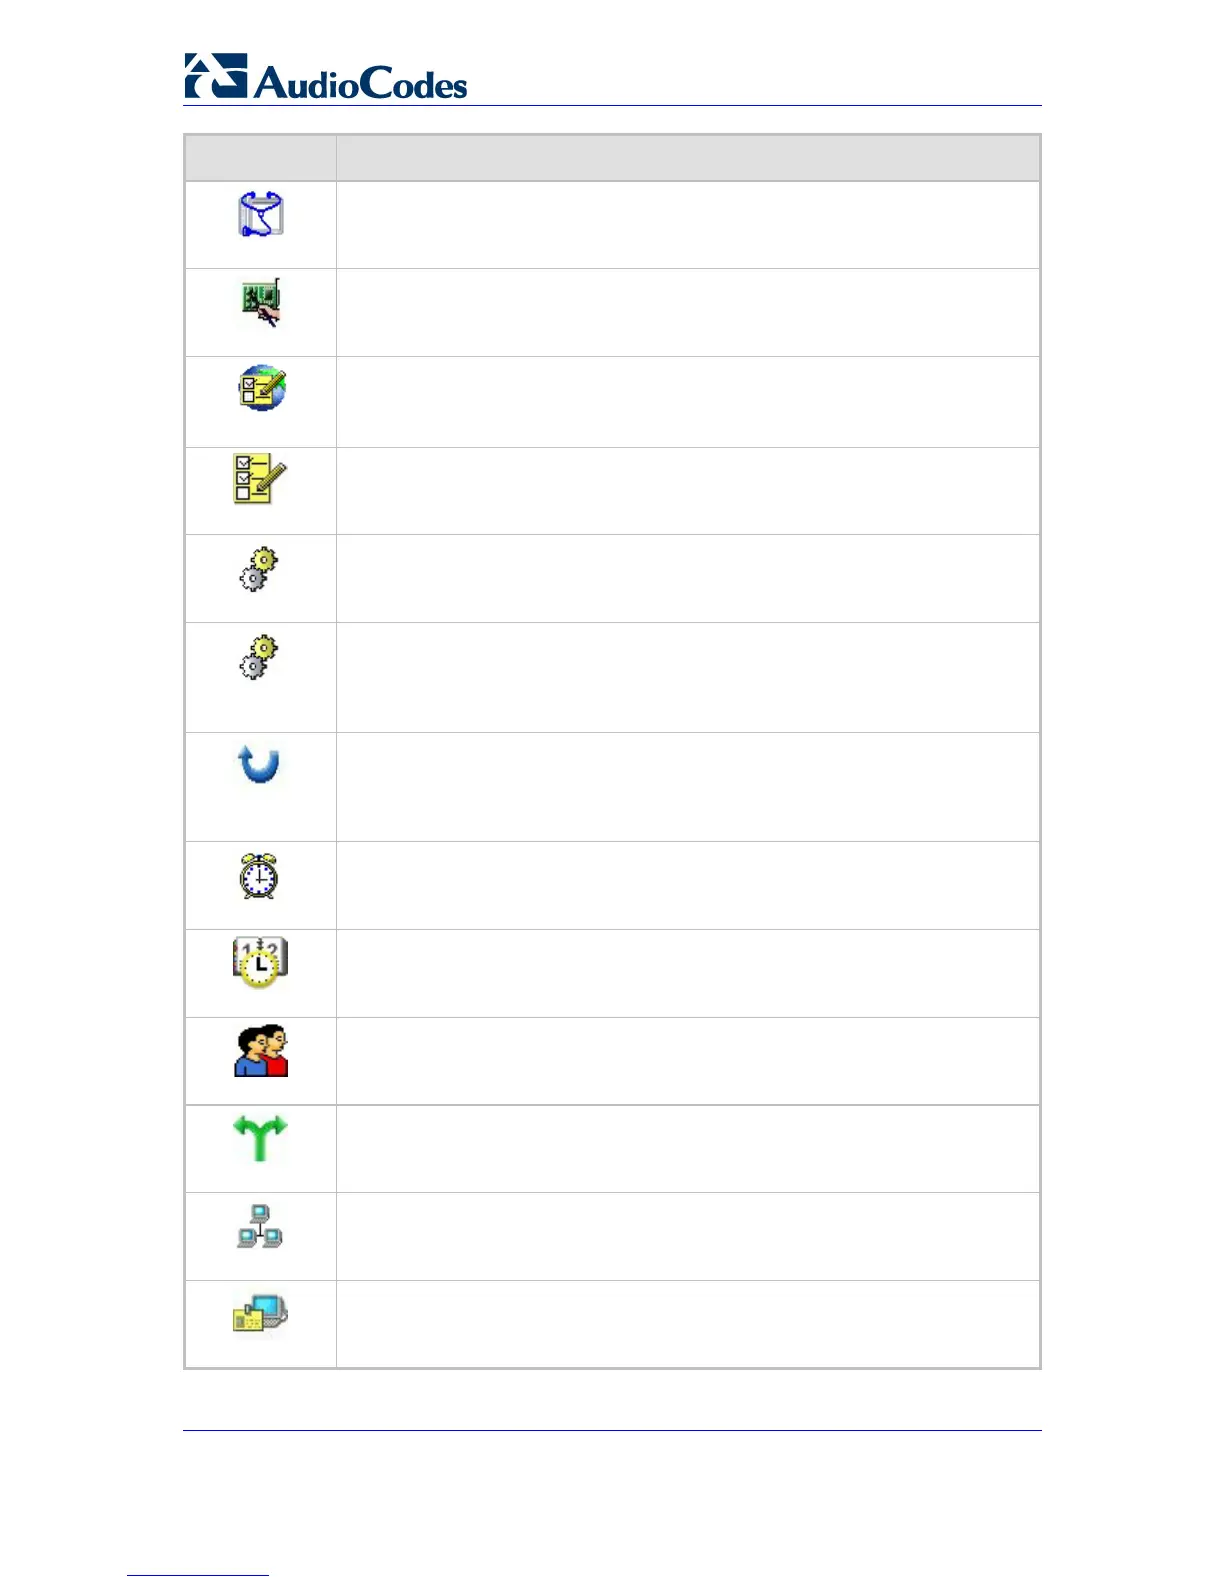Open the calendar with yellow clock icon
The width and height of the screenshot is (1224, 1584).
pyautogui.click(x=260, y=963)
